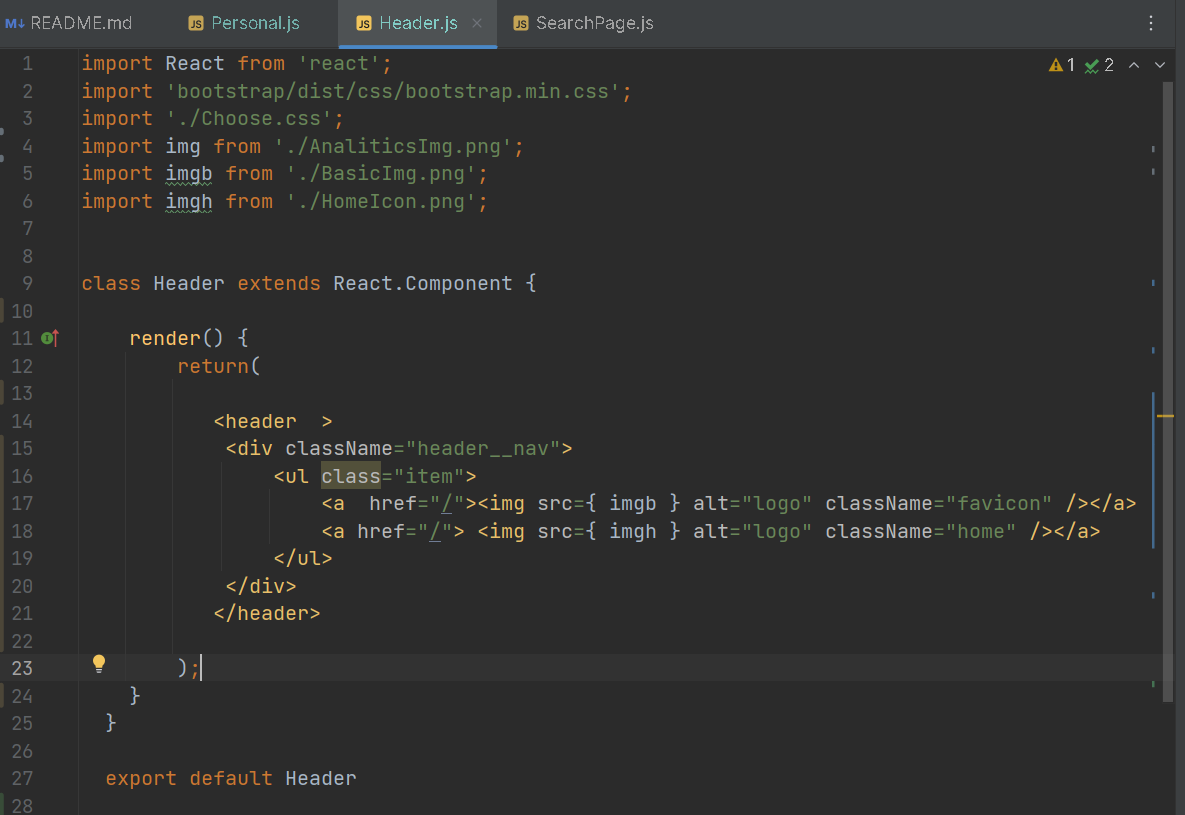Click 'bootstrap/dist/css/bootstrap.min.css' import path
This screenshot has height=815, width=1185.
pos(393,91)
